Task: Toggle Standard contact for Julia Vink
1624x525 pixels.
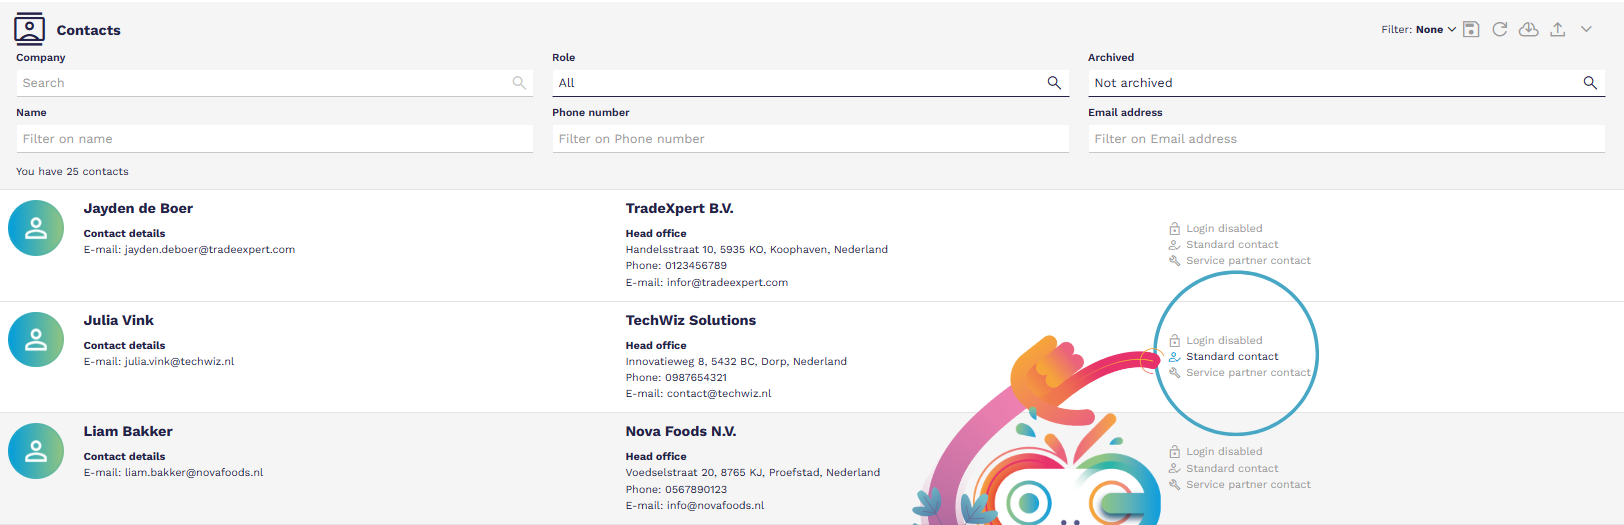Action: (x=1224, y=356)
